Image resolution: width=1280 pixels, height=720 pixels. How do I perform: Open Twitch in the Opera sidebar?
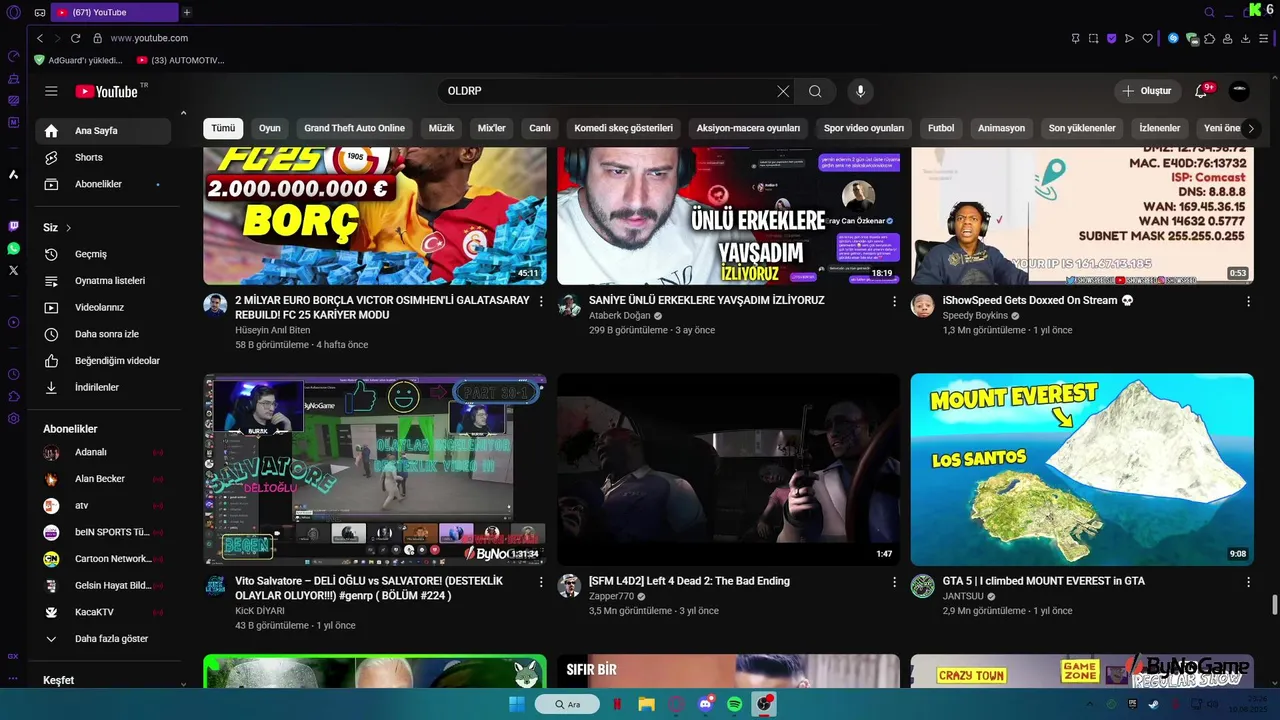tap(13, 226)
